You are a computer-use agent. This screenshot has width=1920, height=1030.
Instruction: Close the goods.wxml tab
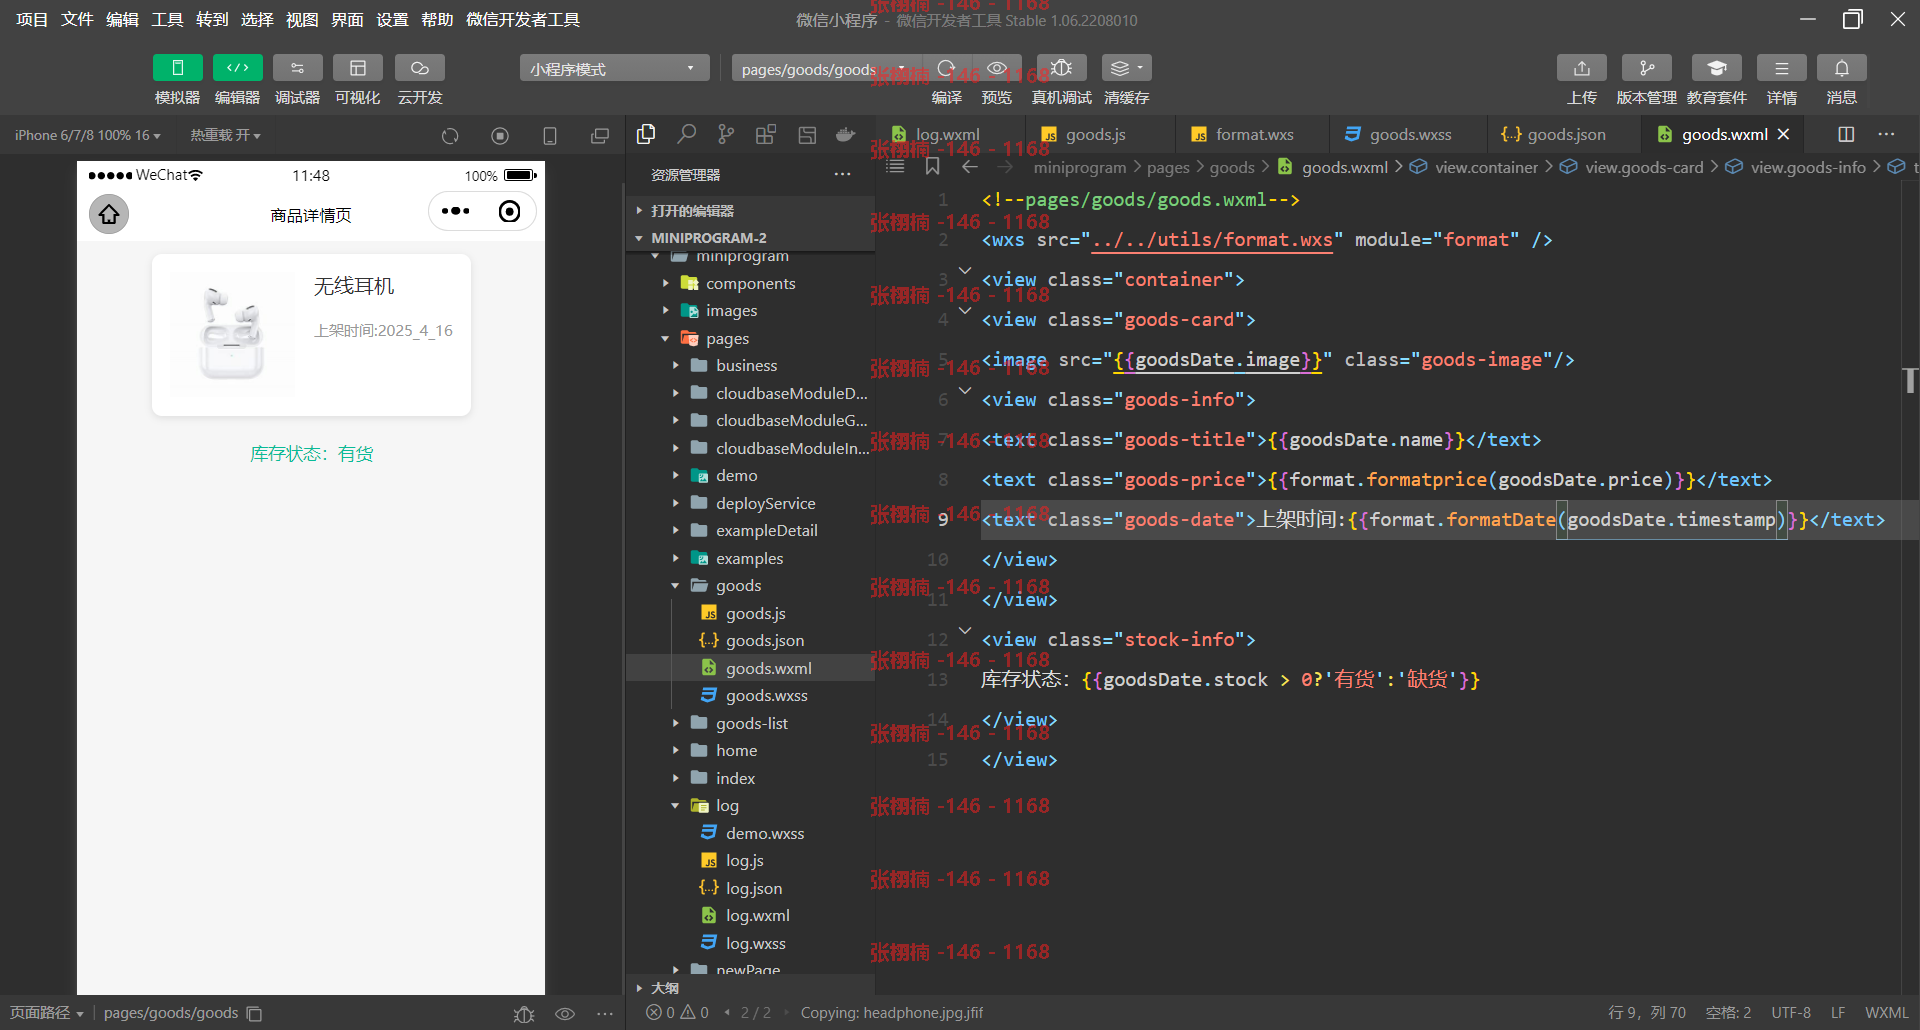coord(1783,134)
